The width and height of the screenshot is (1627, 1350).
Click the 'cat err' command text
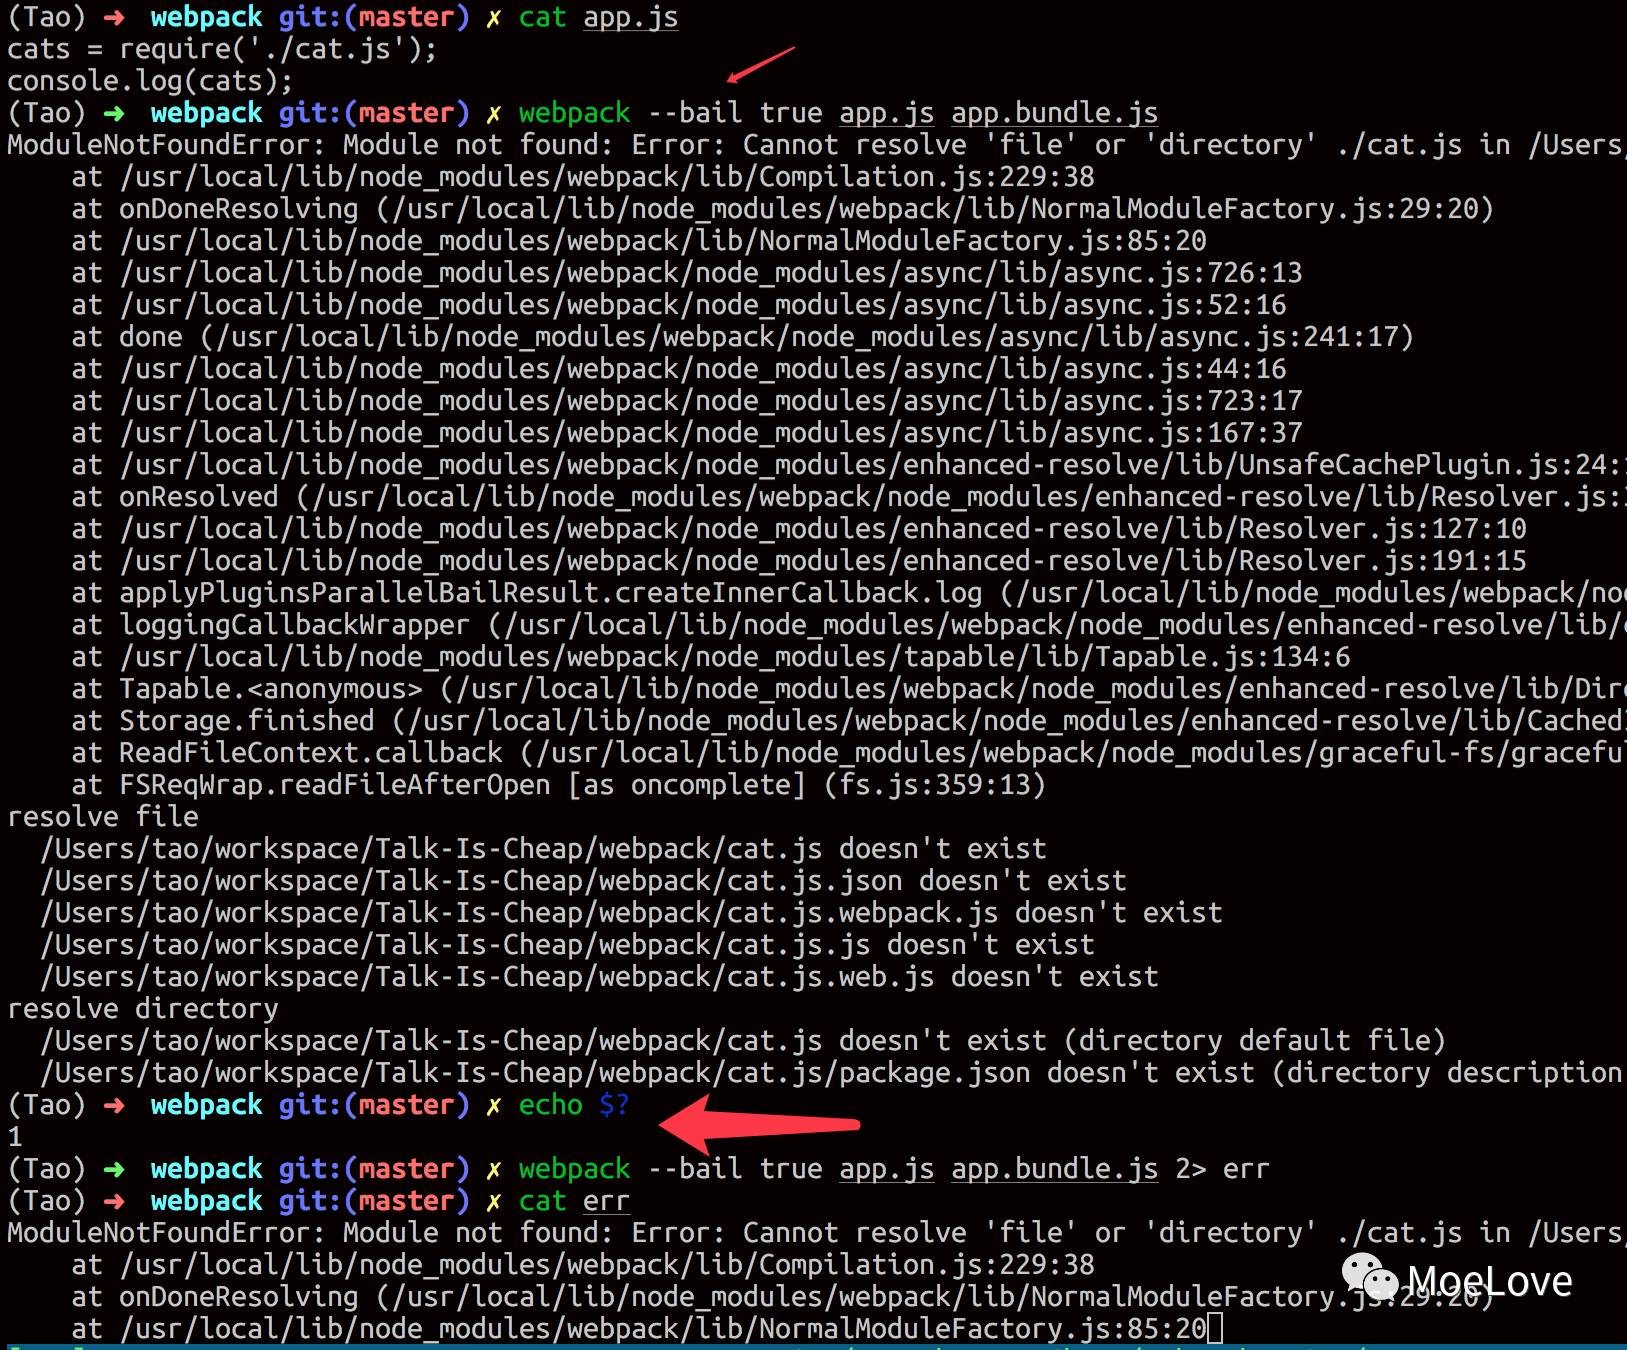tap(574, 1201)
